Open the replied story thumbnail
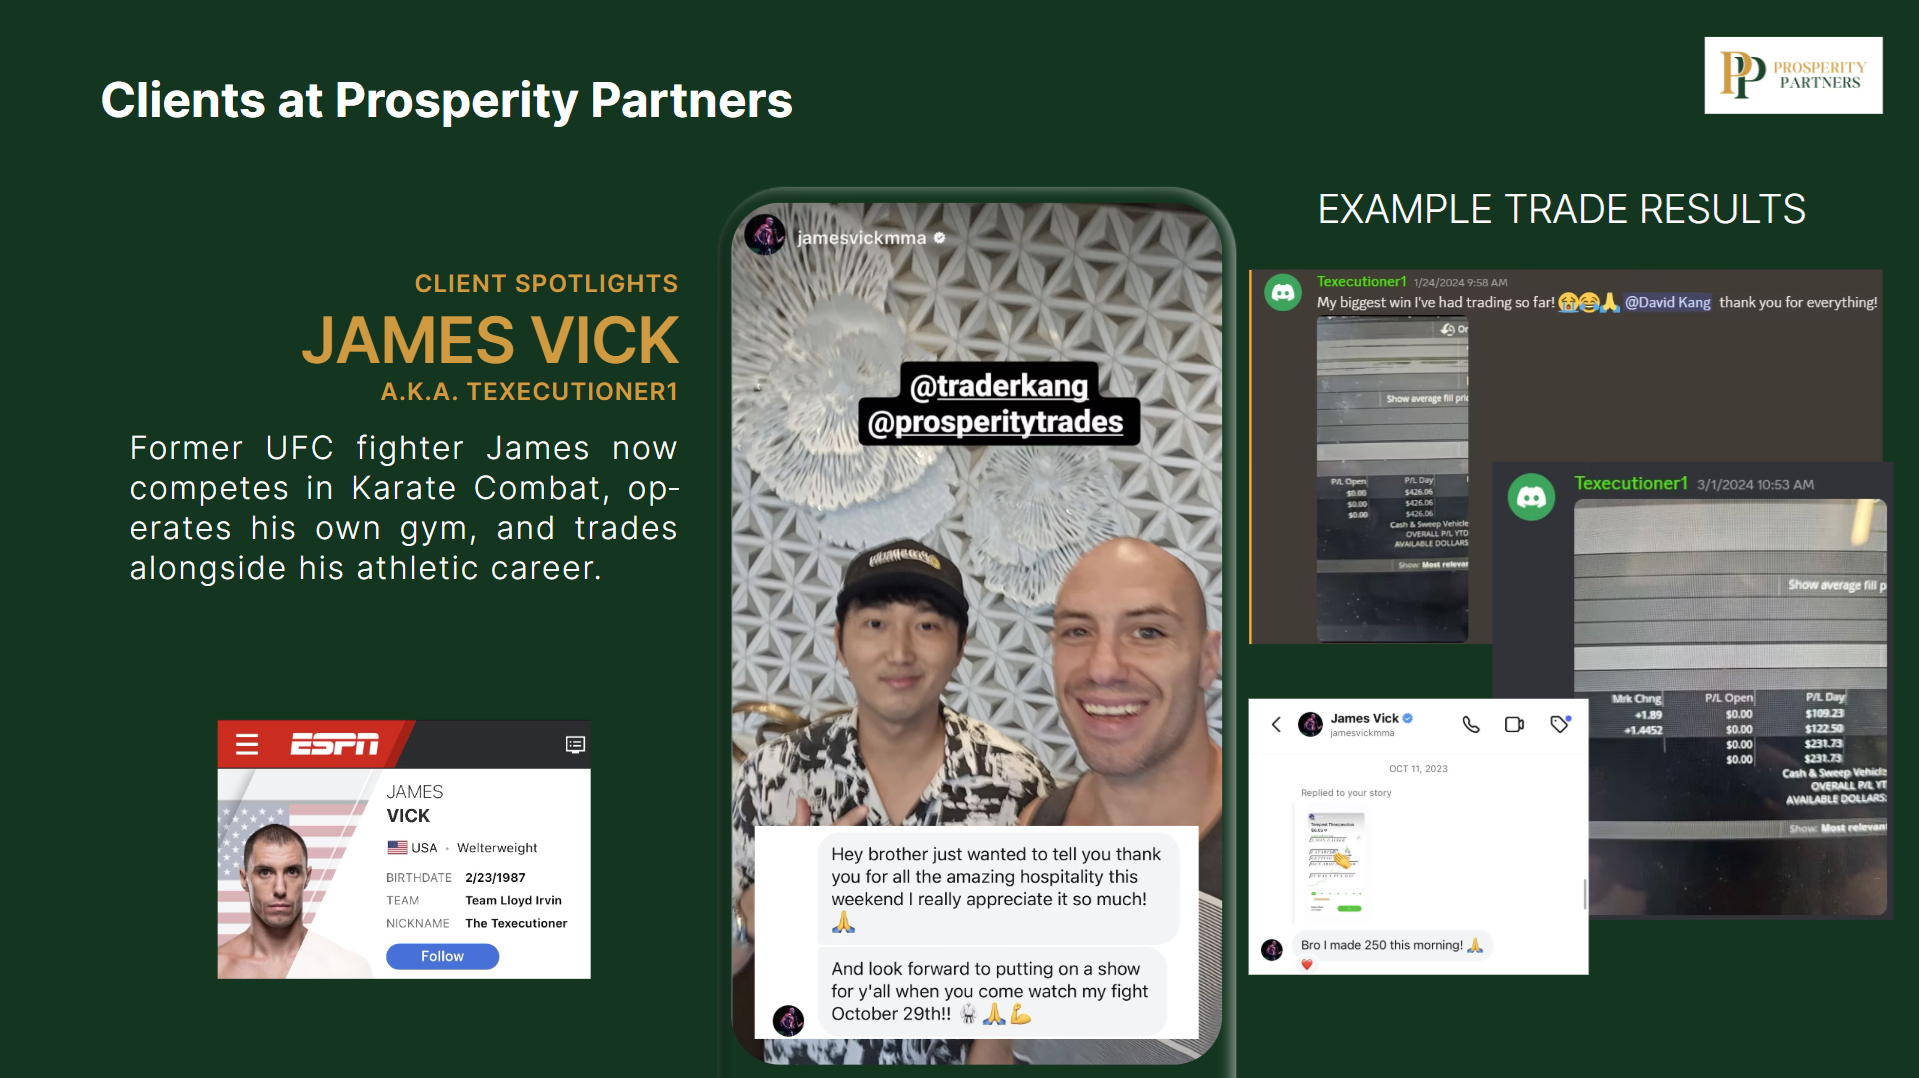Viewport: 1919px width, 1078px height. coord(1336,862)
